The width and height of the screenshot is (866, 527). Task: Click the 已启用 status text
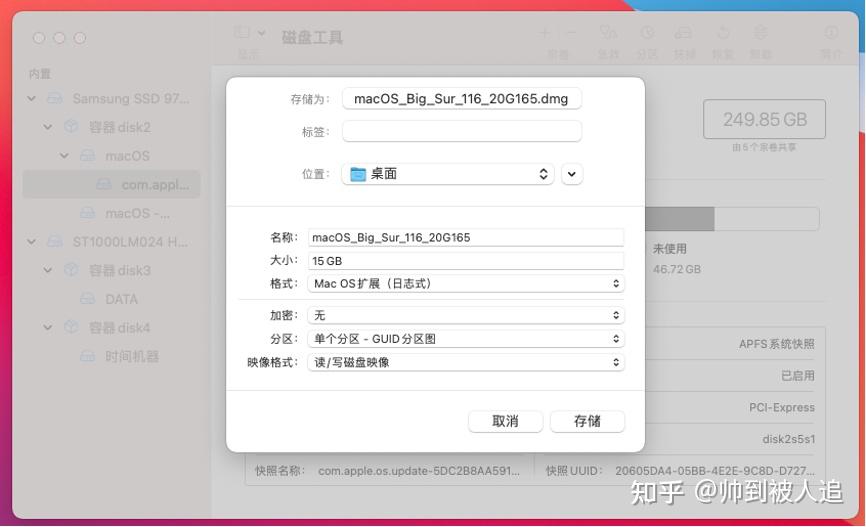798,376
